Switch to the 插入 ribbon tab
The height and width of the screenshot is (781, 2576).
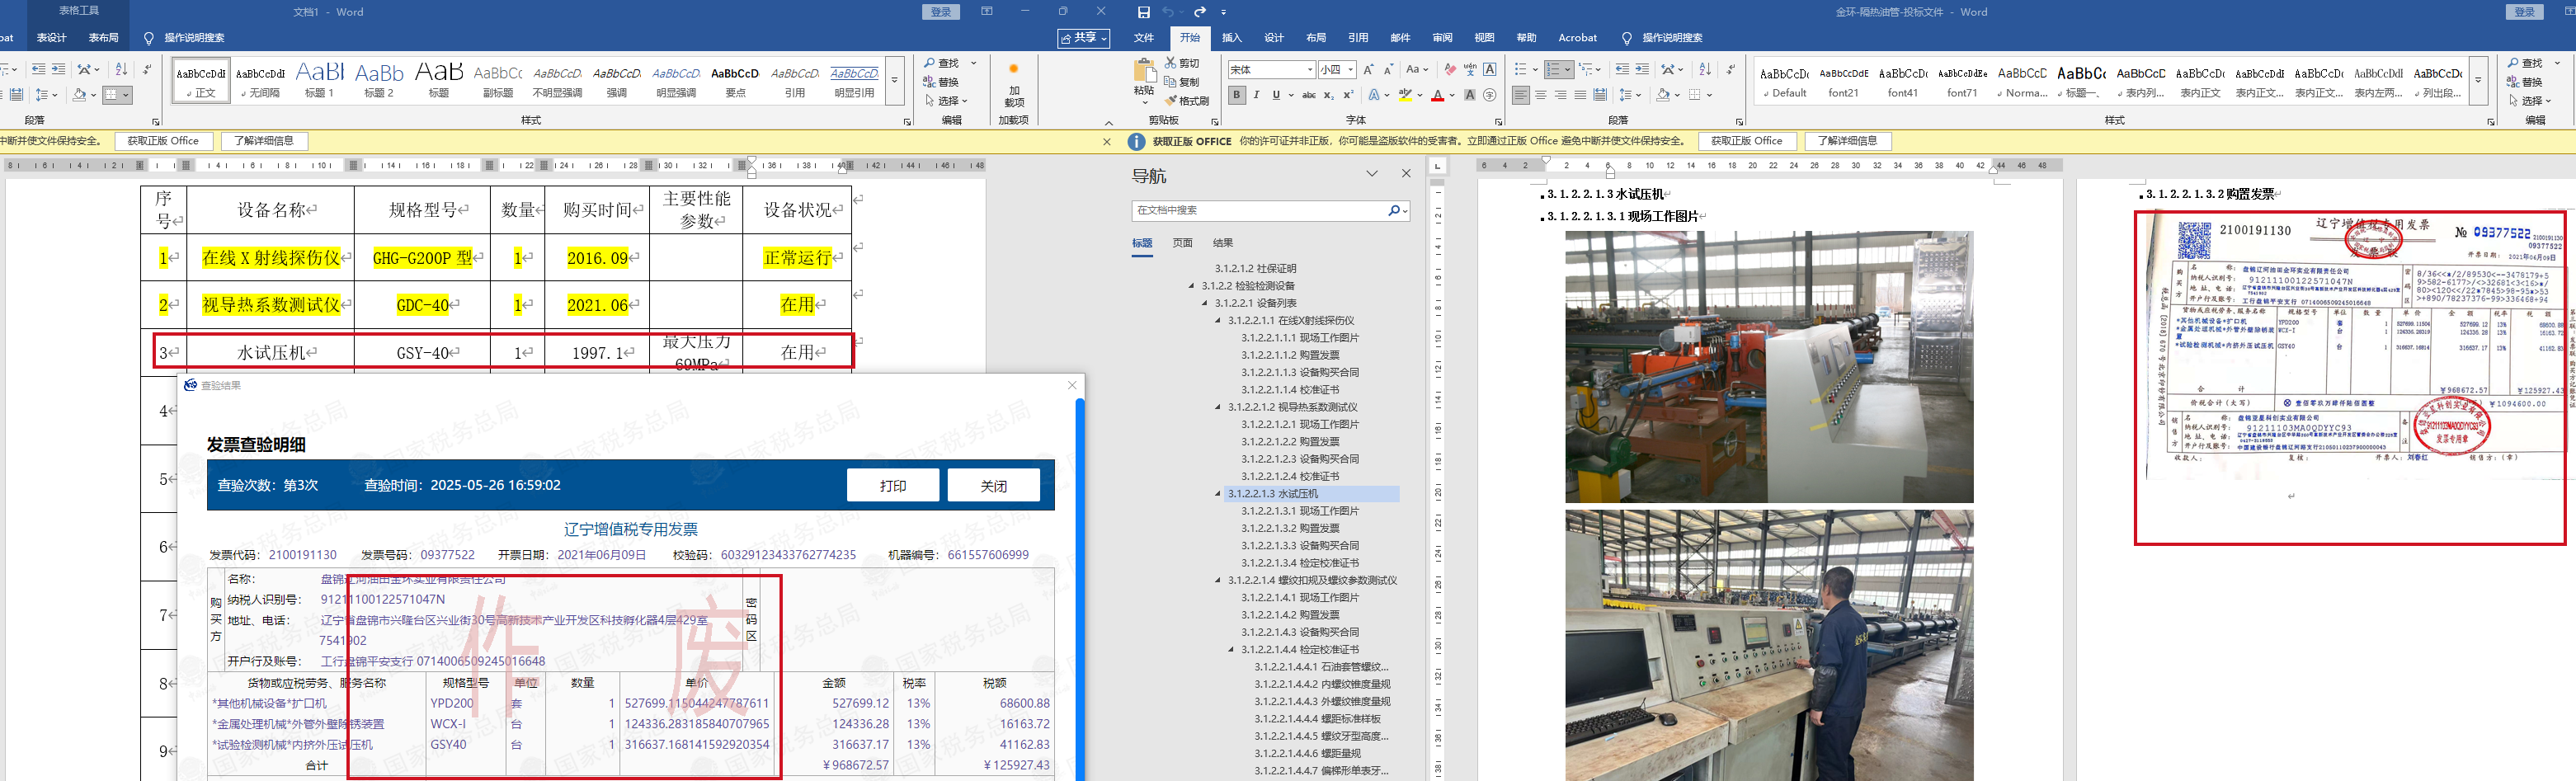pyautogui.click(x=1231, y=38)
